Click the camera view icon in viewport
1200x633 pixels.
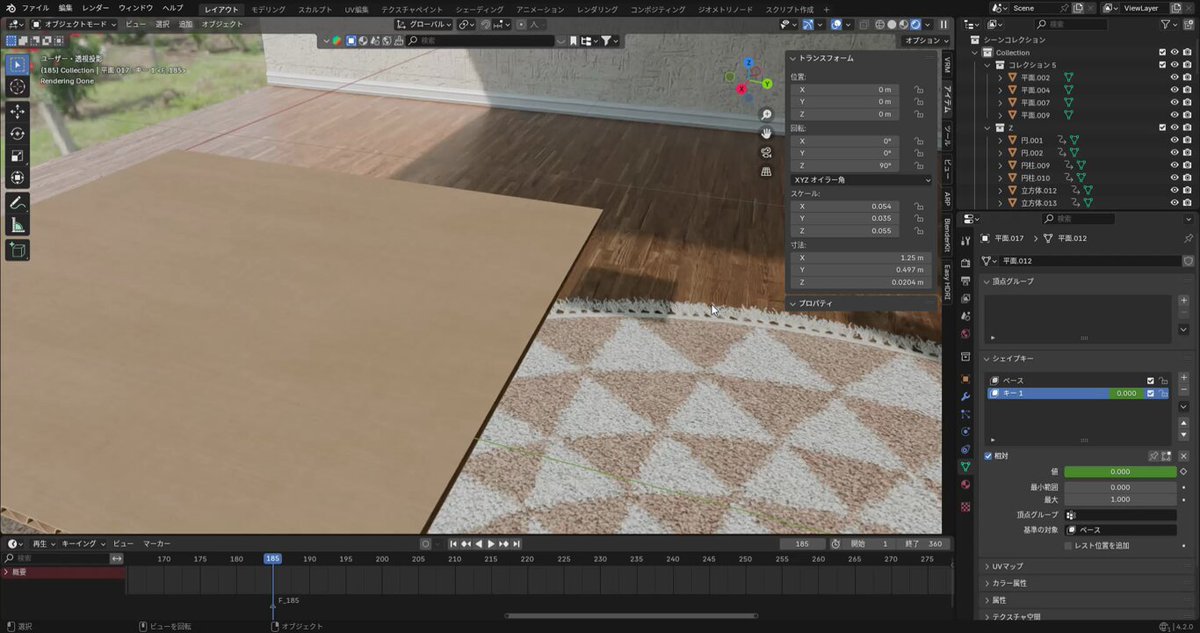(766, 152)
